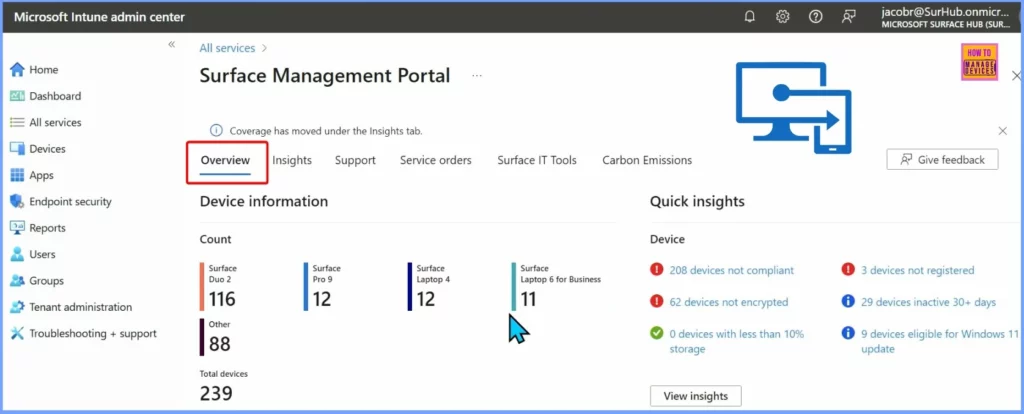Open 9 devices eligible for Windows 11 update
Screen dimensions: 1024x414
[x=940, y=342]
